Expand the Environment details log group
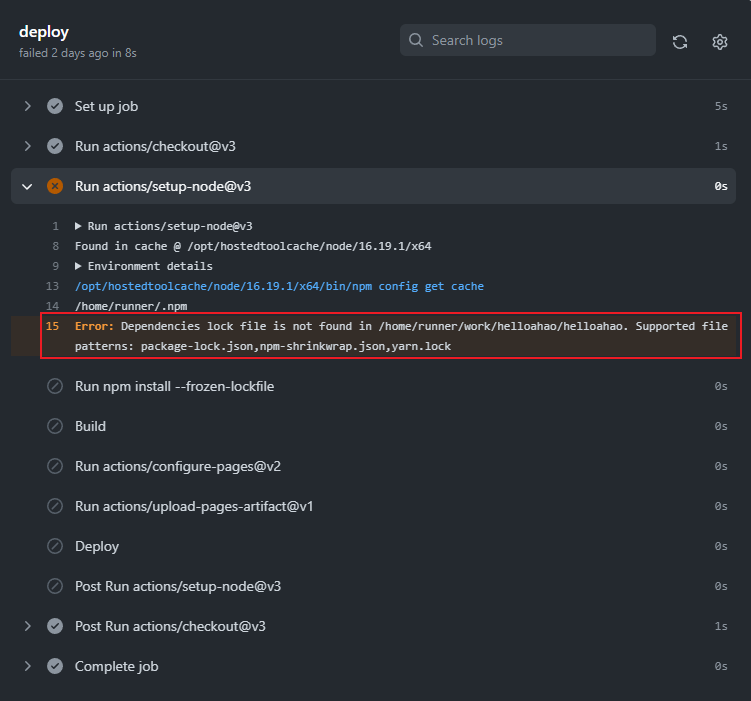The width and height of the screenshot is (751, 701). (x=80, y=266)
